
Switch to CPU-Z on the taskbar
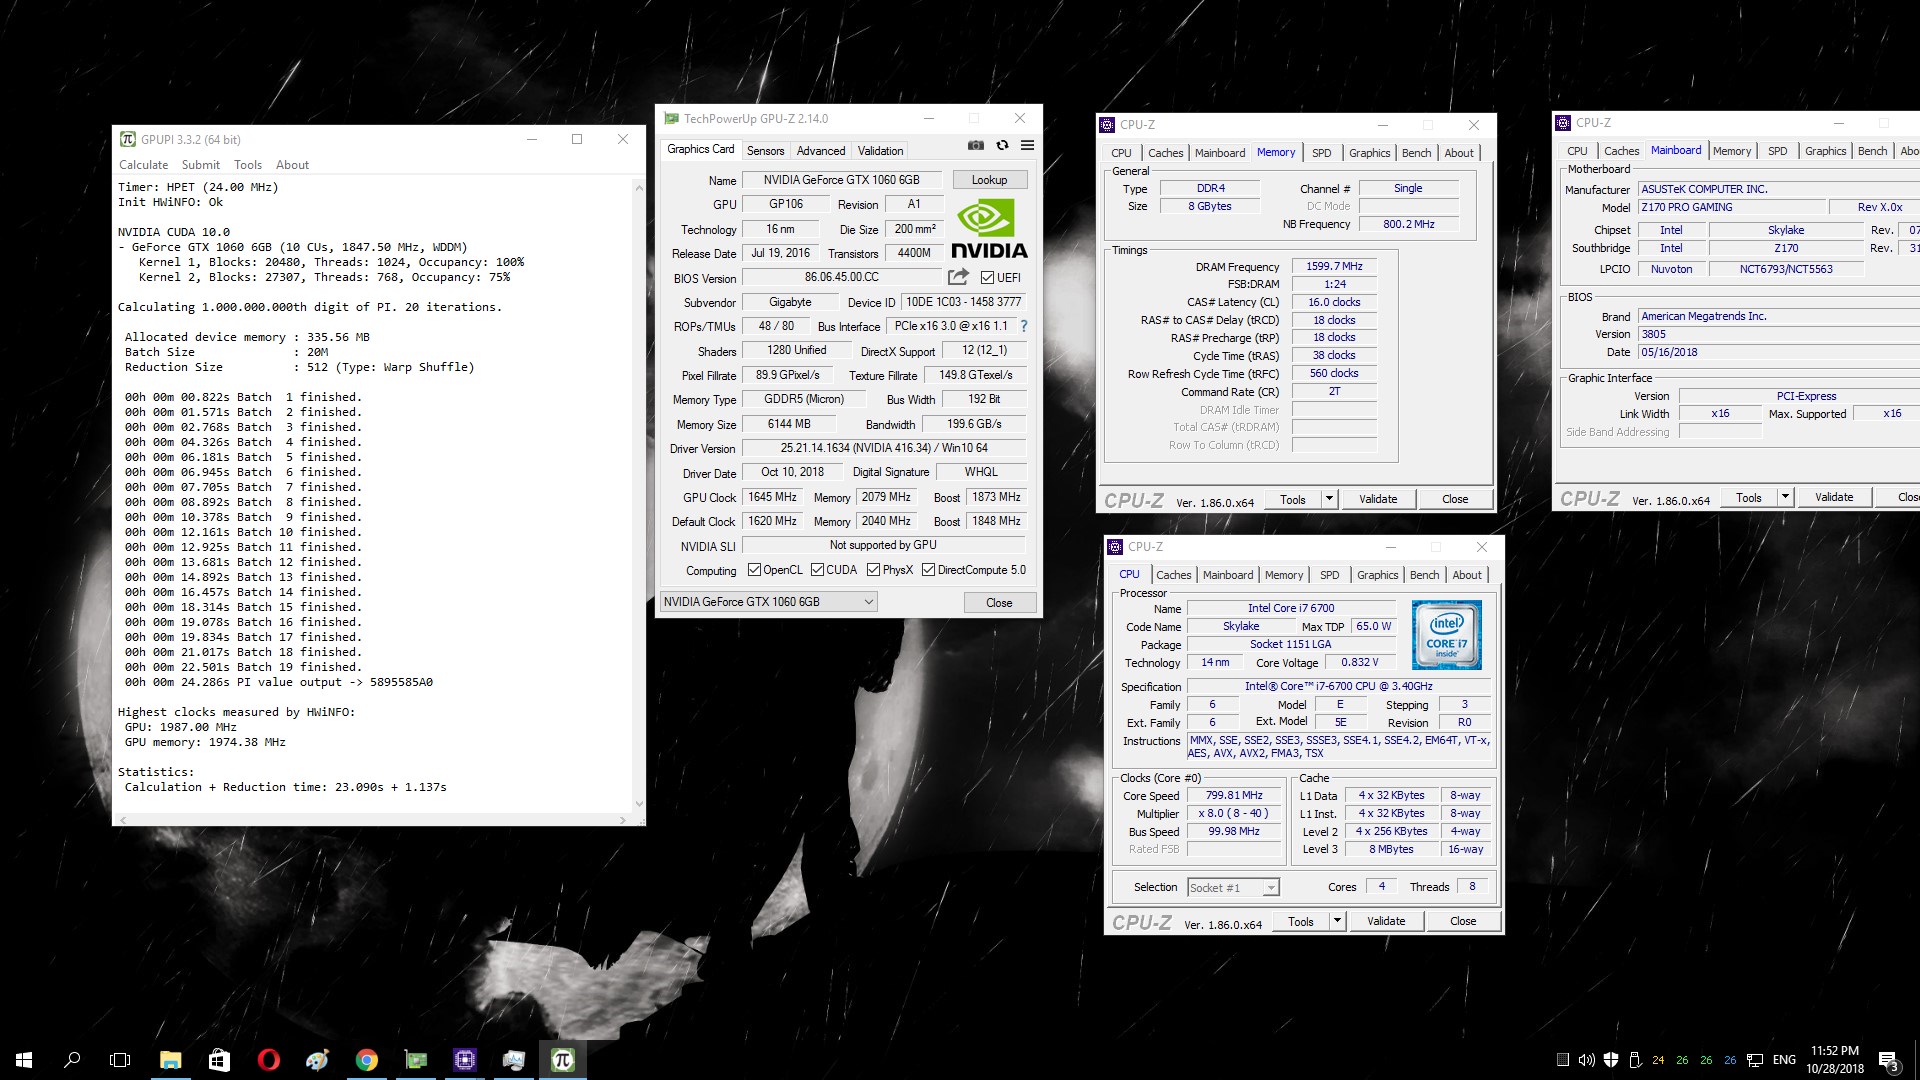coord(464,1060)
